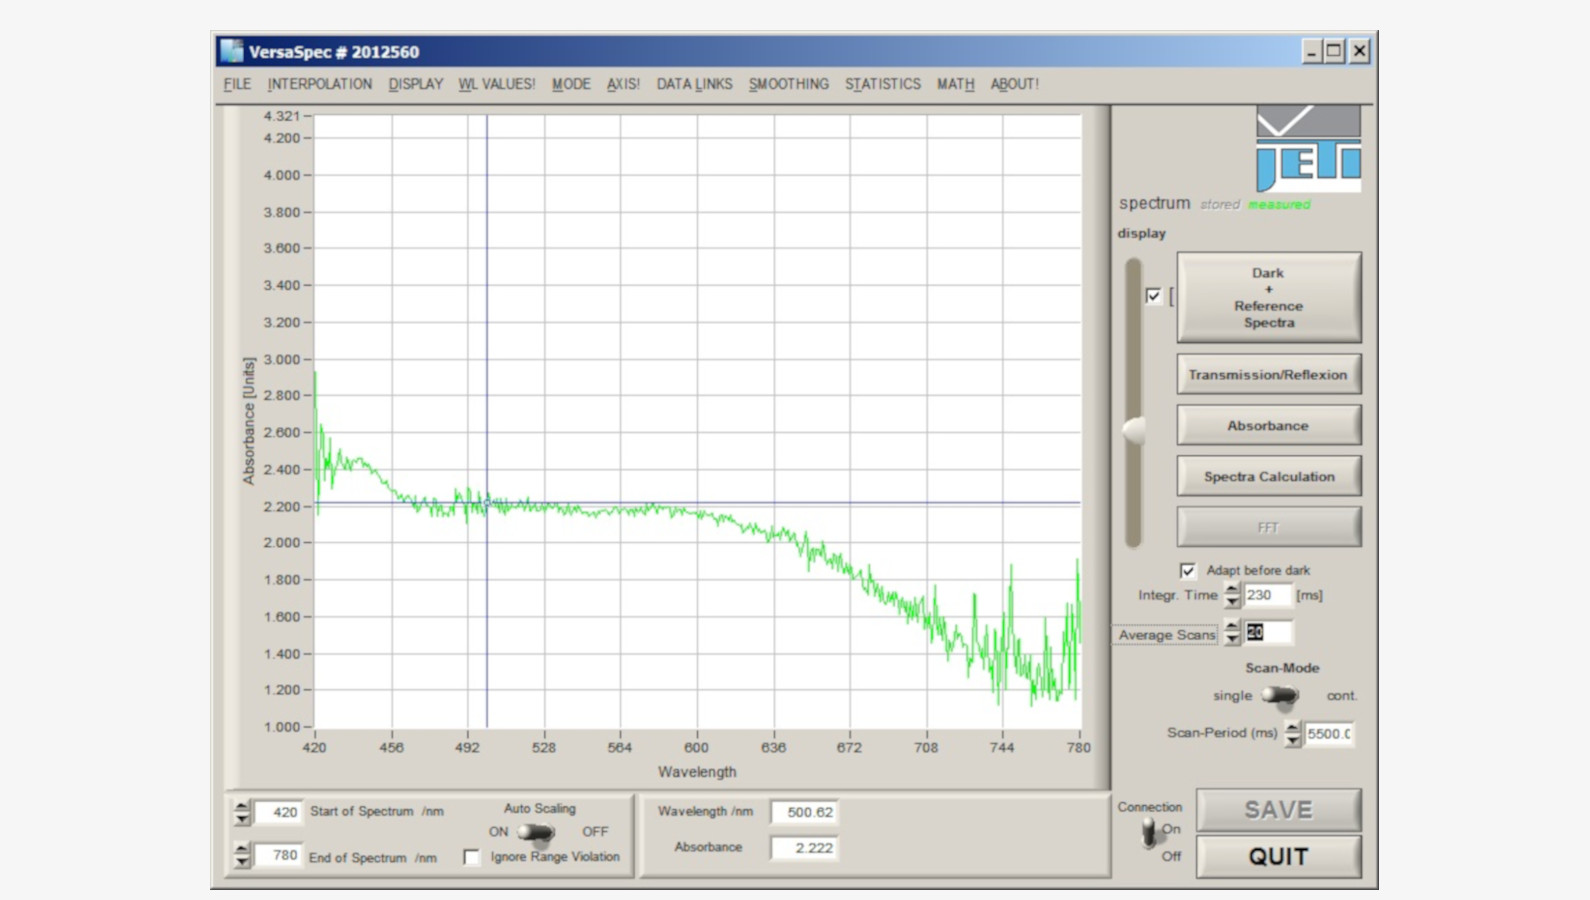Viewport: 1590px width, 900px height.
Task: Enable Ignore Range Violation checkbox
Action: pyautogui.click(x=472, y=857)
